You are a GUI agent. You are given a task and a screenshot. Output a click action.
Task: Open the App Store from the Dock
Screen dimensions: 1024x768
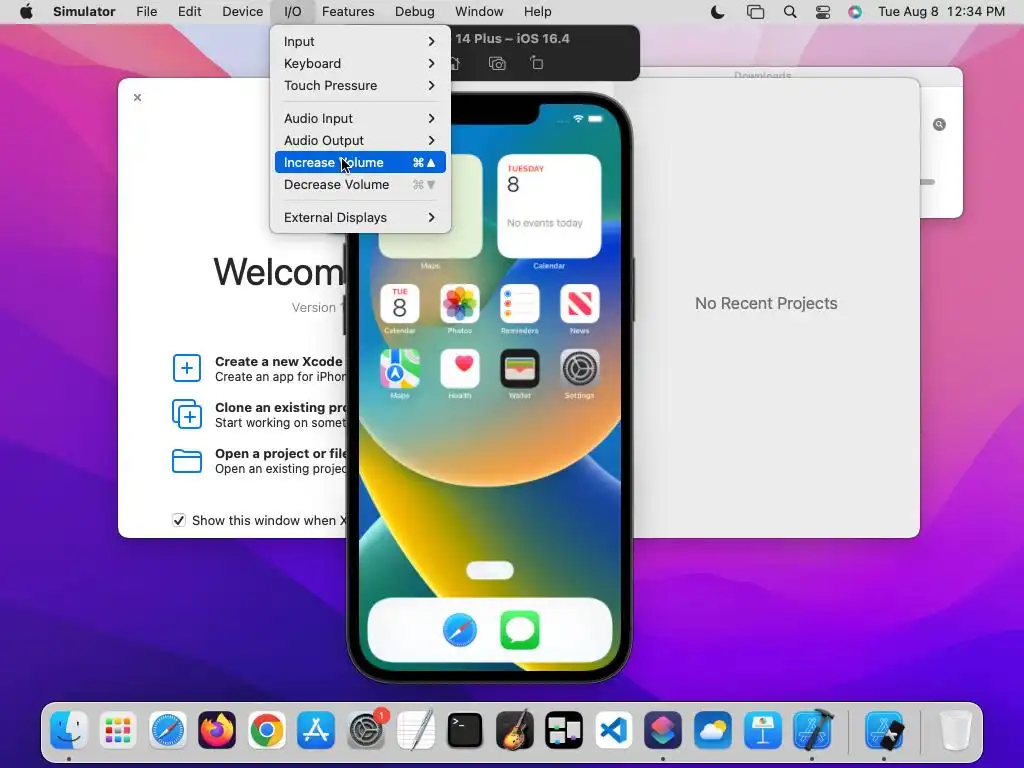pyautogui.click(x=316, y=729)
